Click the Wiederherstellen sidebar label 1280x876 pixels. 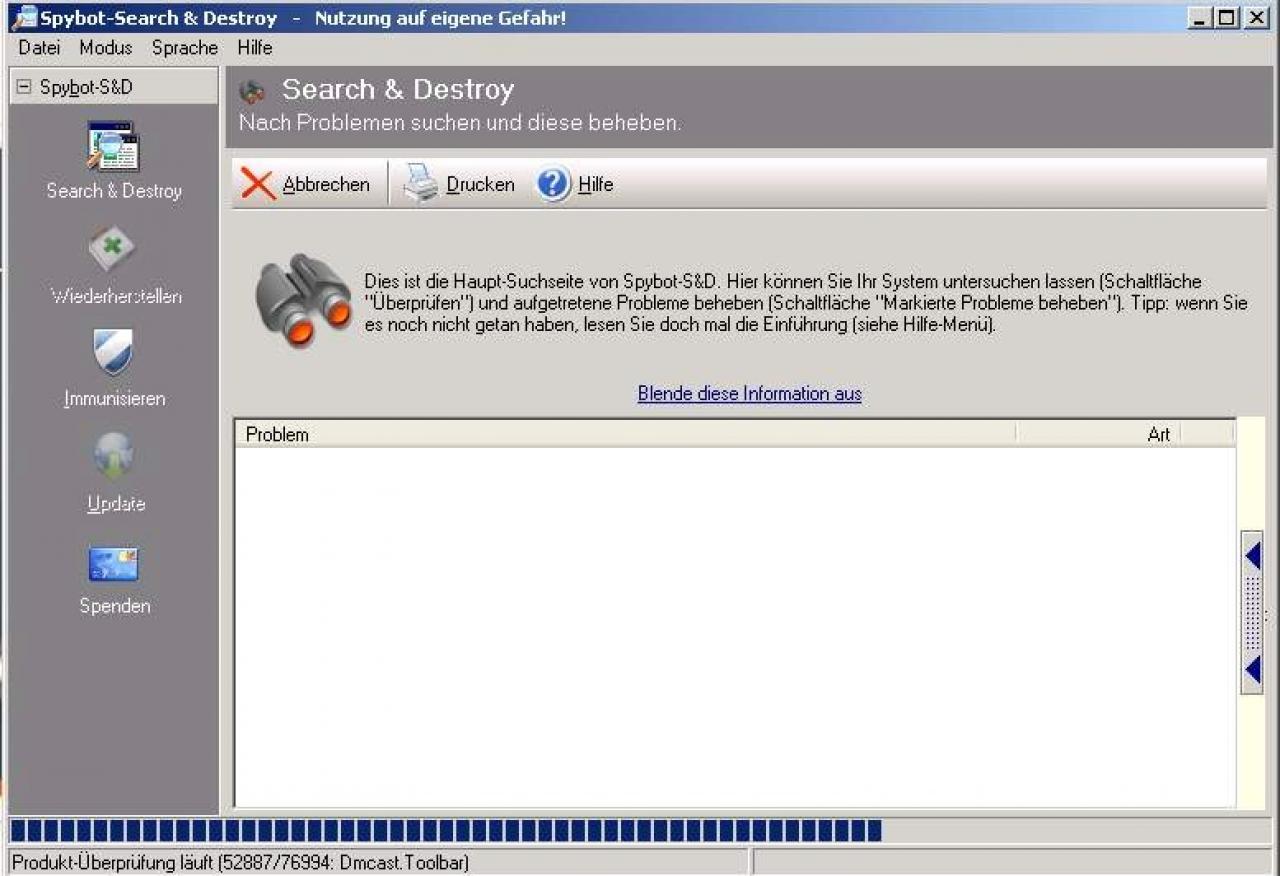tap(116, 297)
